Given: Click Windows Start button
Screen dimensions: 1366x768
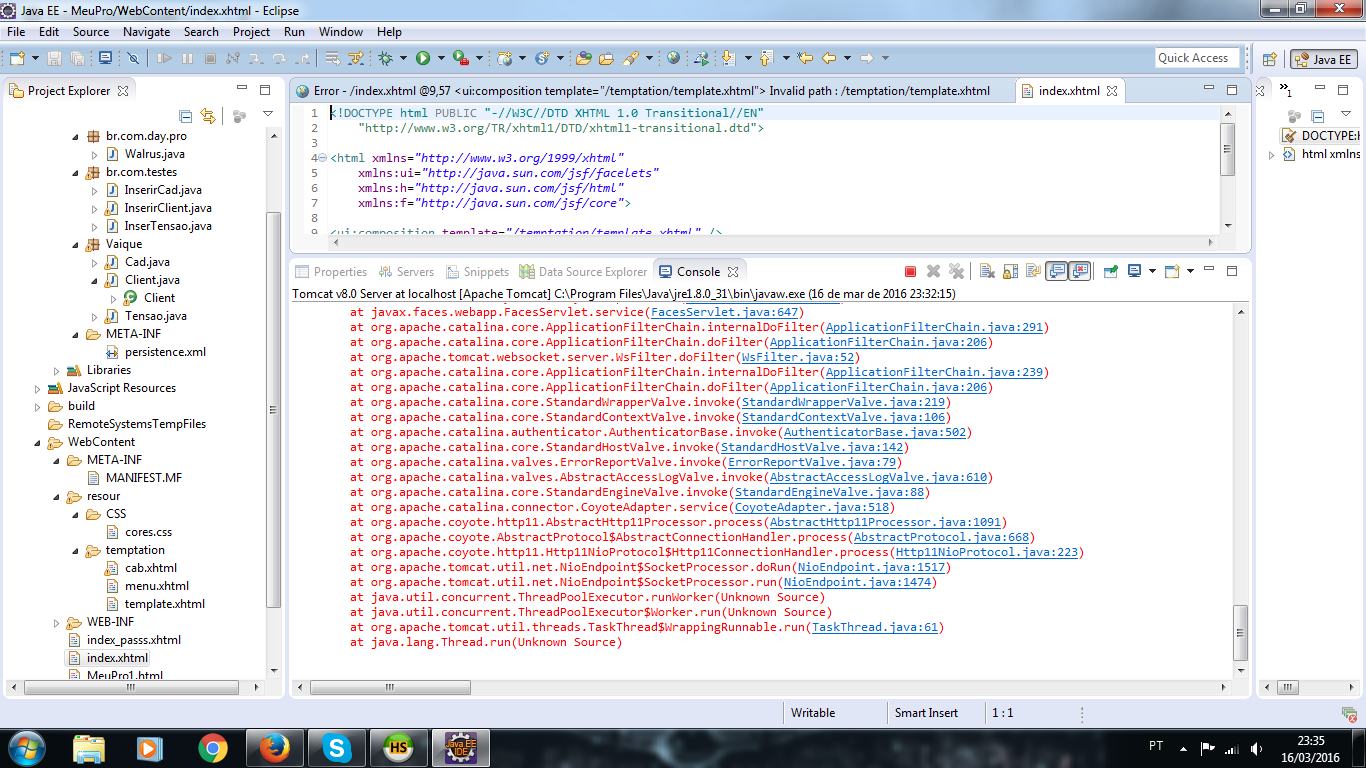Looking at the screenshot, I should click(x=26, y=747).
